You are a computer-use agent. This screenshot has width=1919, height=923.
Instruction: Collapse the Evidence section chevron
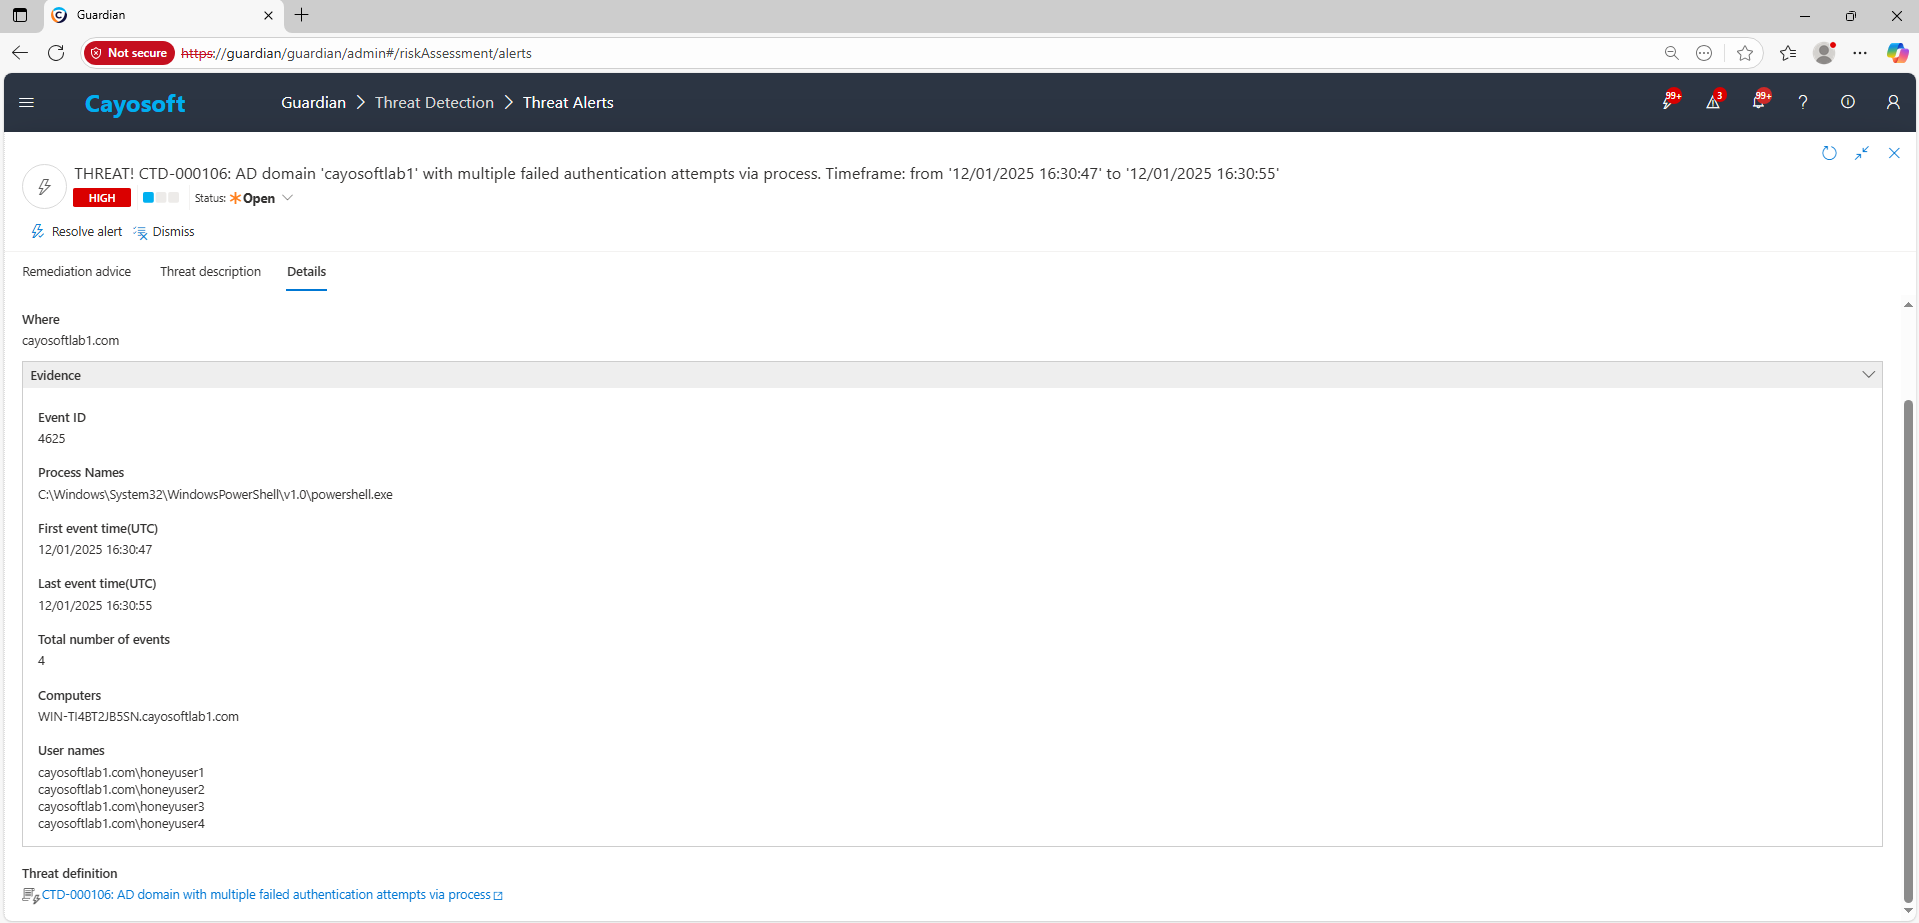tap(1868, 375)
